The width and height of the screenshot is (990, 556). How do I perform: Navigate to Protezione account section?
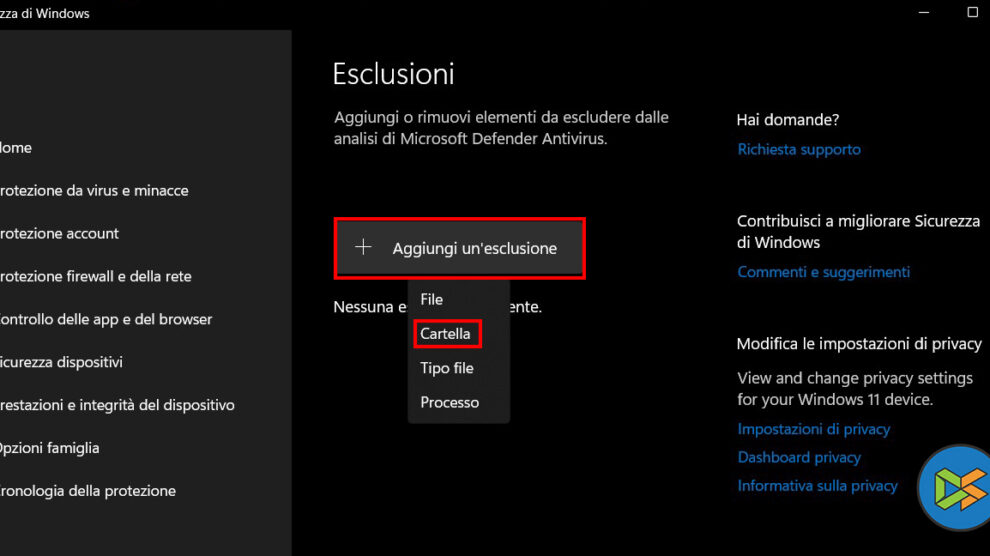(x=60, y=234)
